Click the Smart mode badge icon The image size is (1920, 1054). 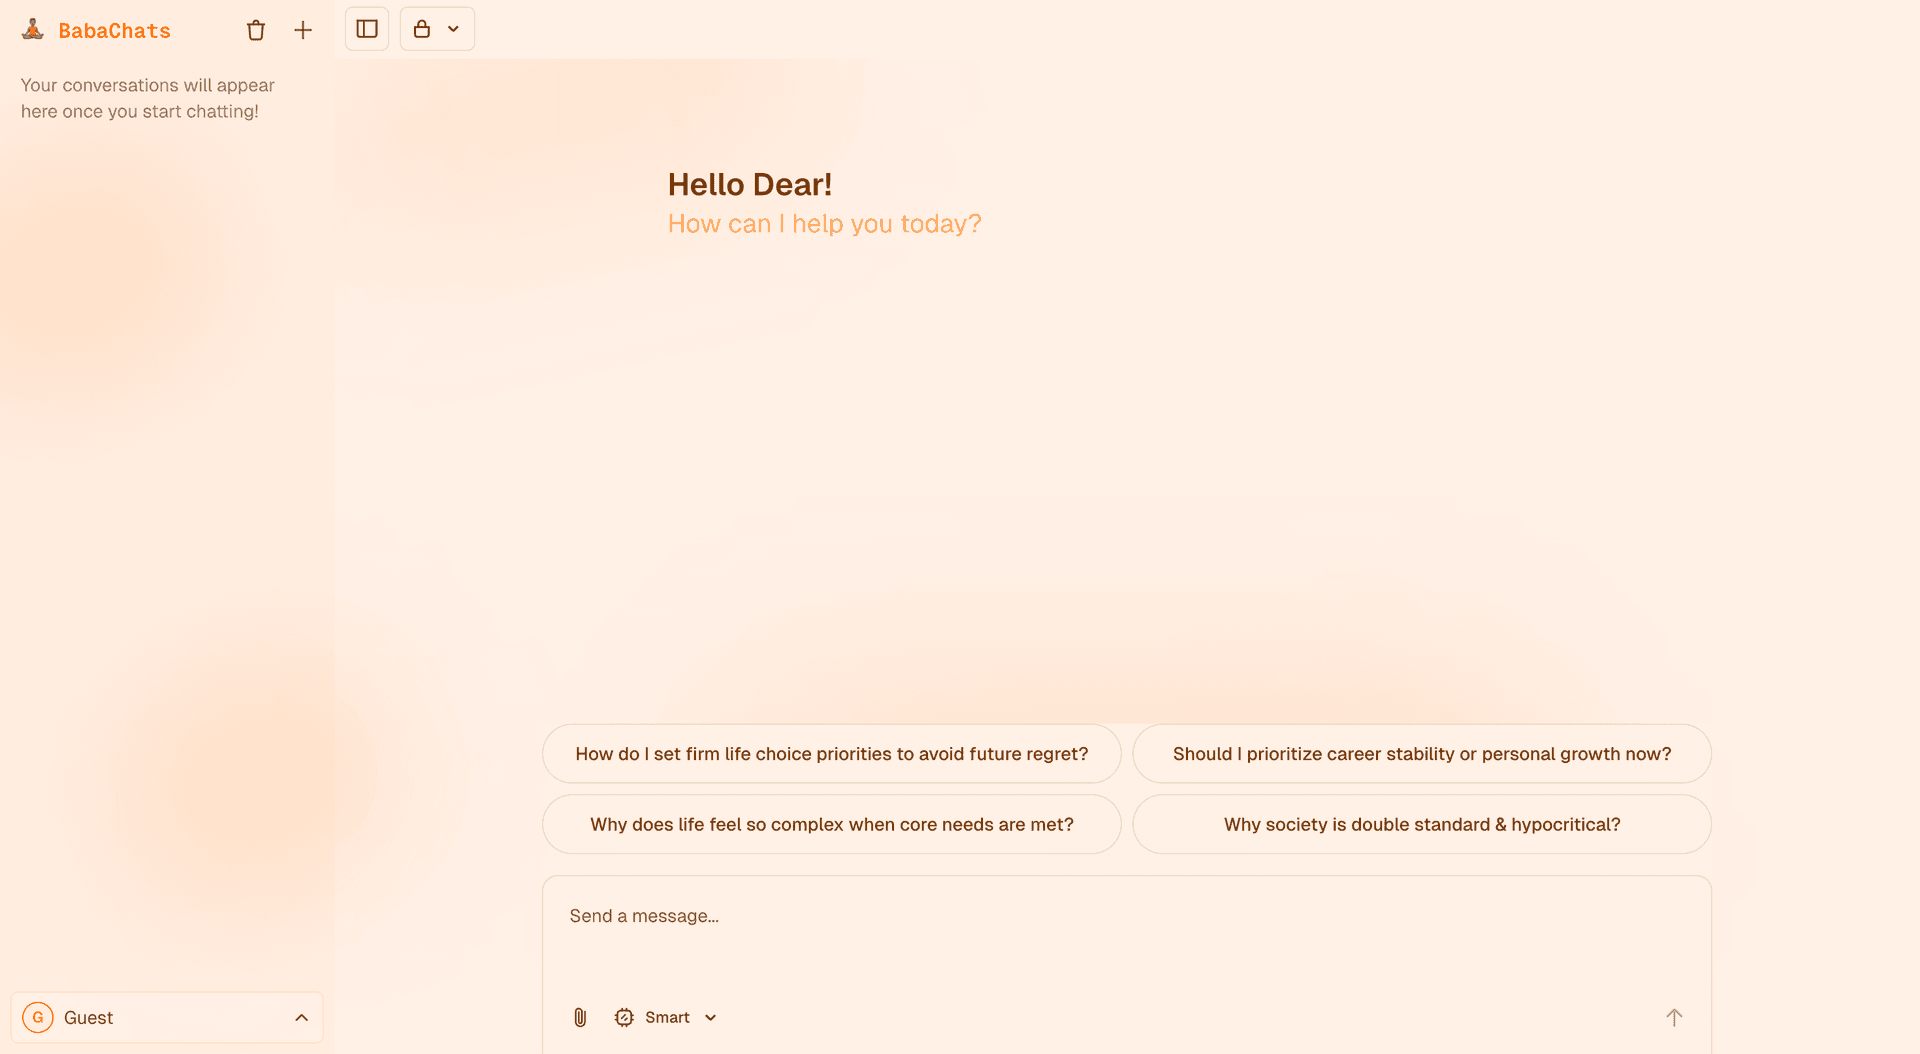[x=624, y=1017]
